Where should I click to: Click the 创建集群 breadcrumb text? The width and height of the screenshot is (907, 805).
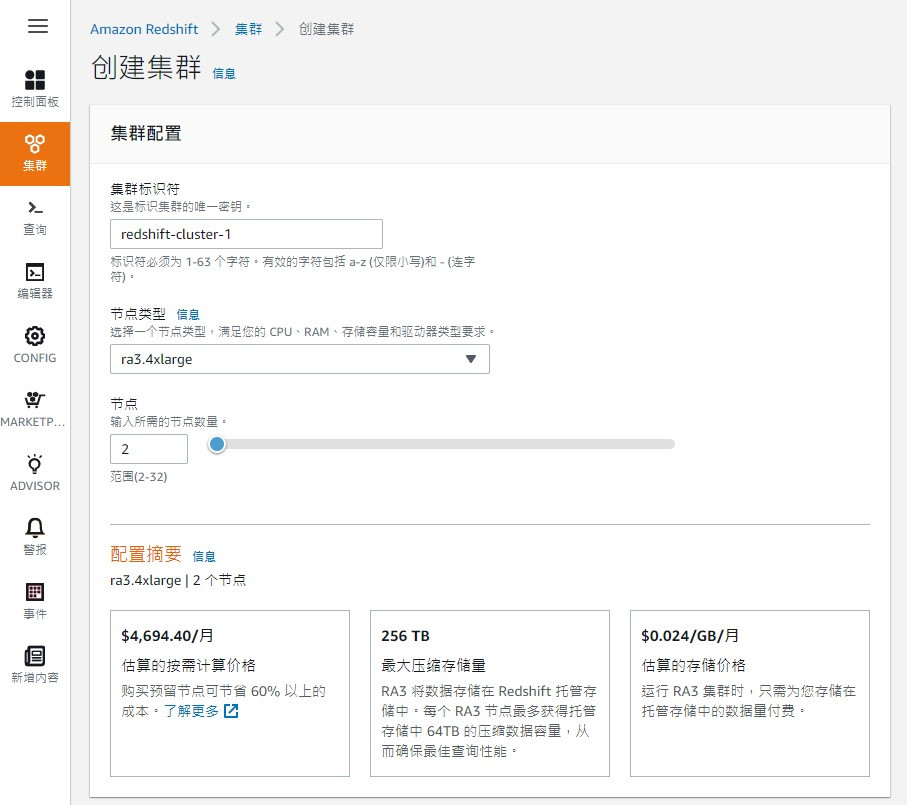pyautogui.click(x=326, y=29)
